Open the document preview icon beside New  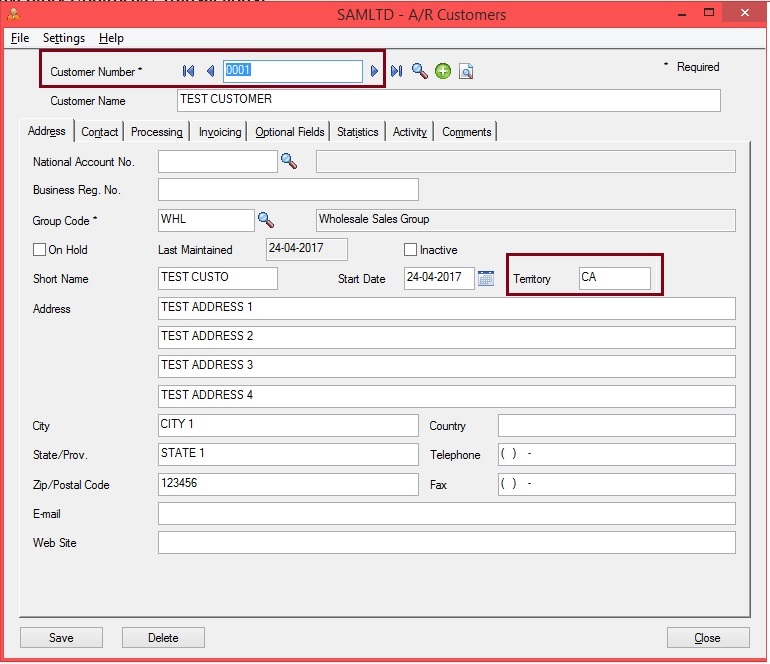click(466, 71)
